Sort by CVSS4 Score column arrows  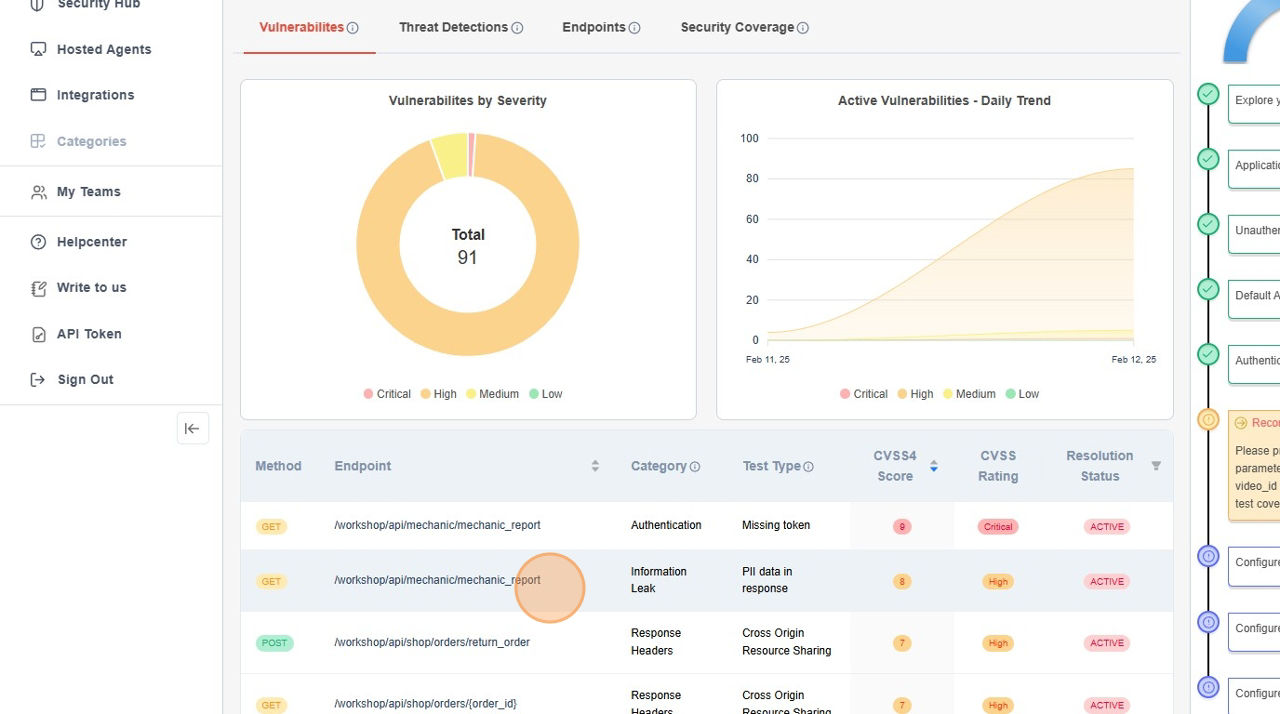(934, 466)
